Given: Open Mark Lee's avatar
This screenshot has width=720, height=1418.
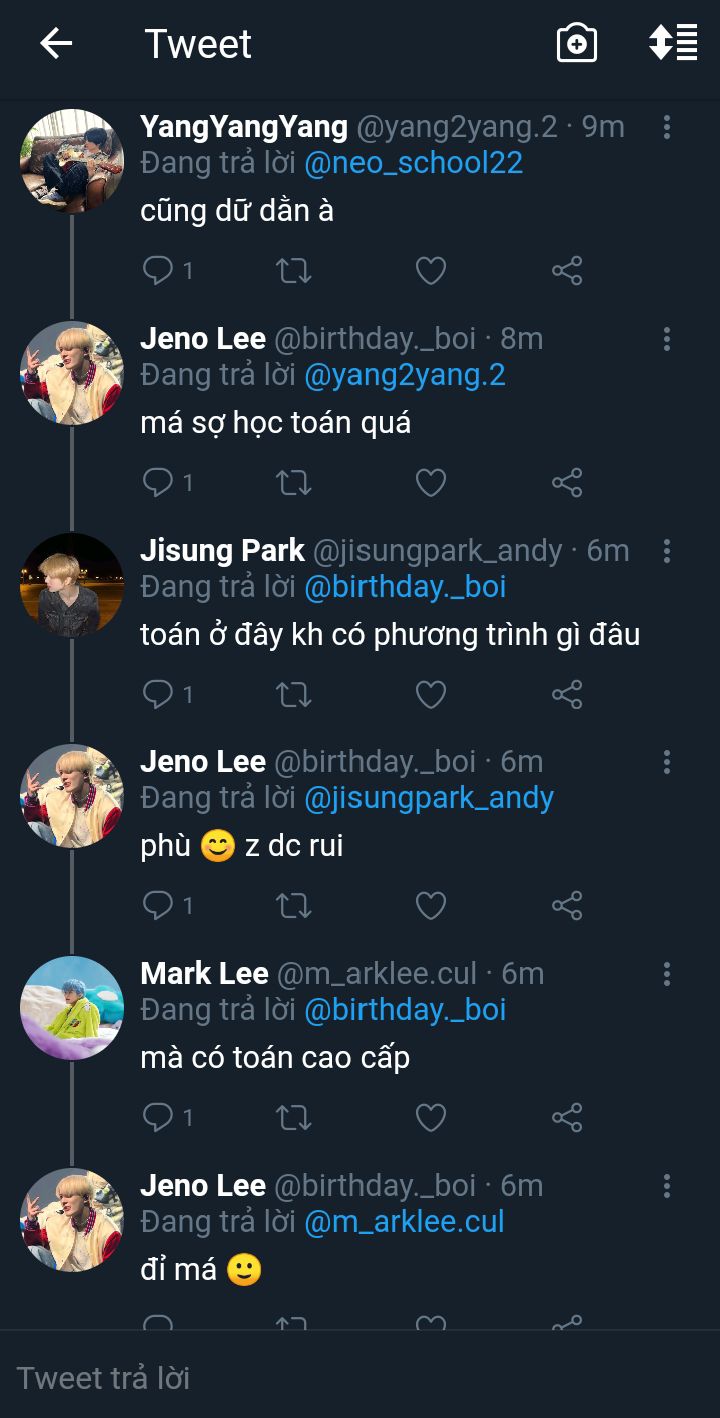Looking at the screenshot, I should (72, 1007).
